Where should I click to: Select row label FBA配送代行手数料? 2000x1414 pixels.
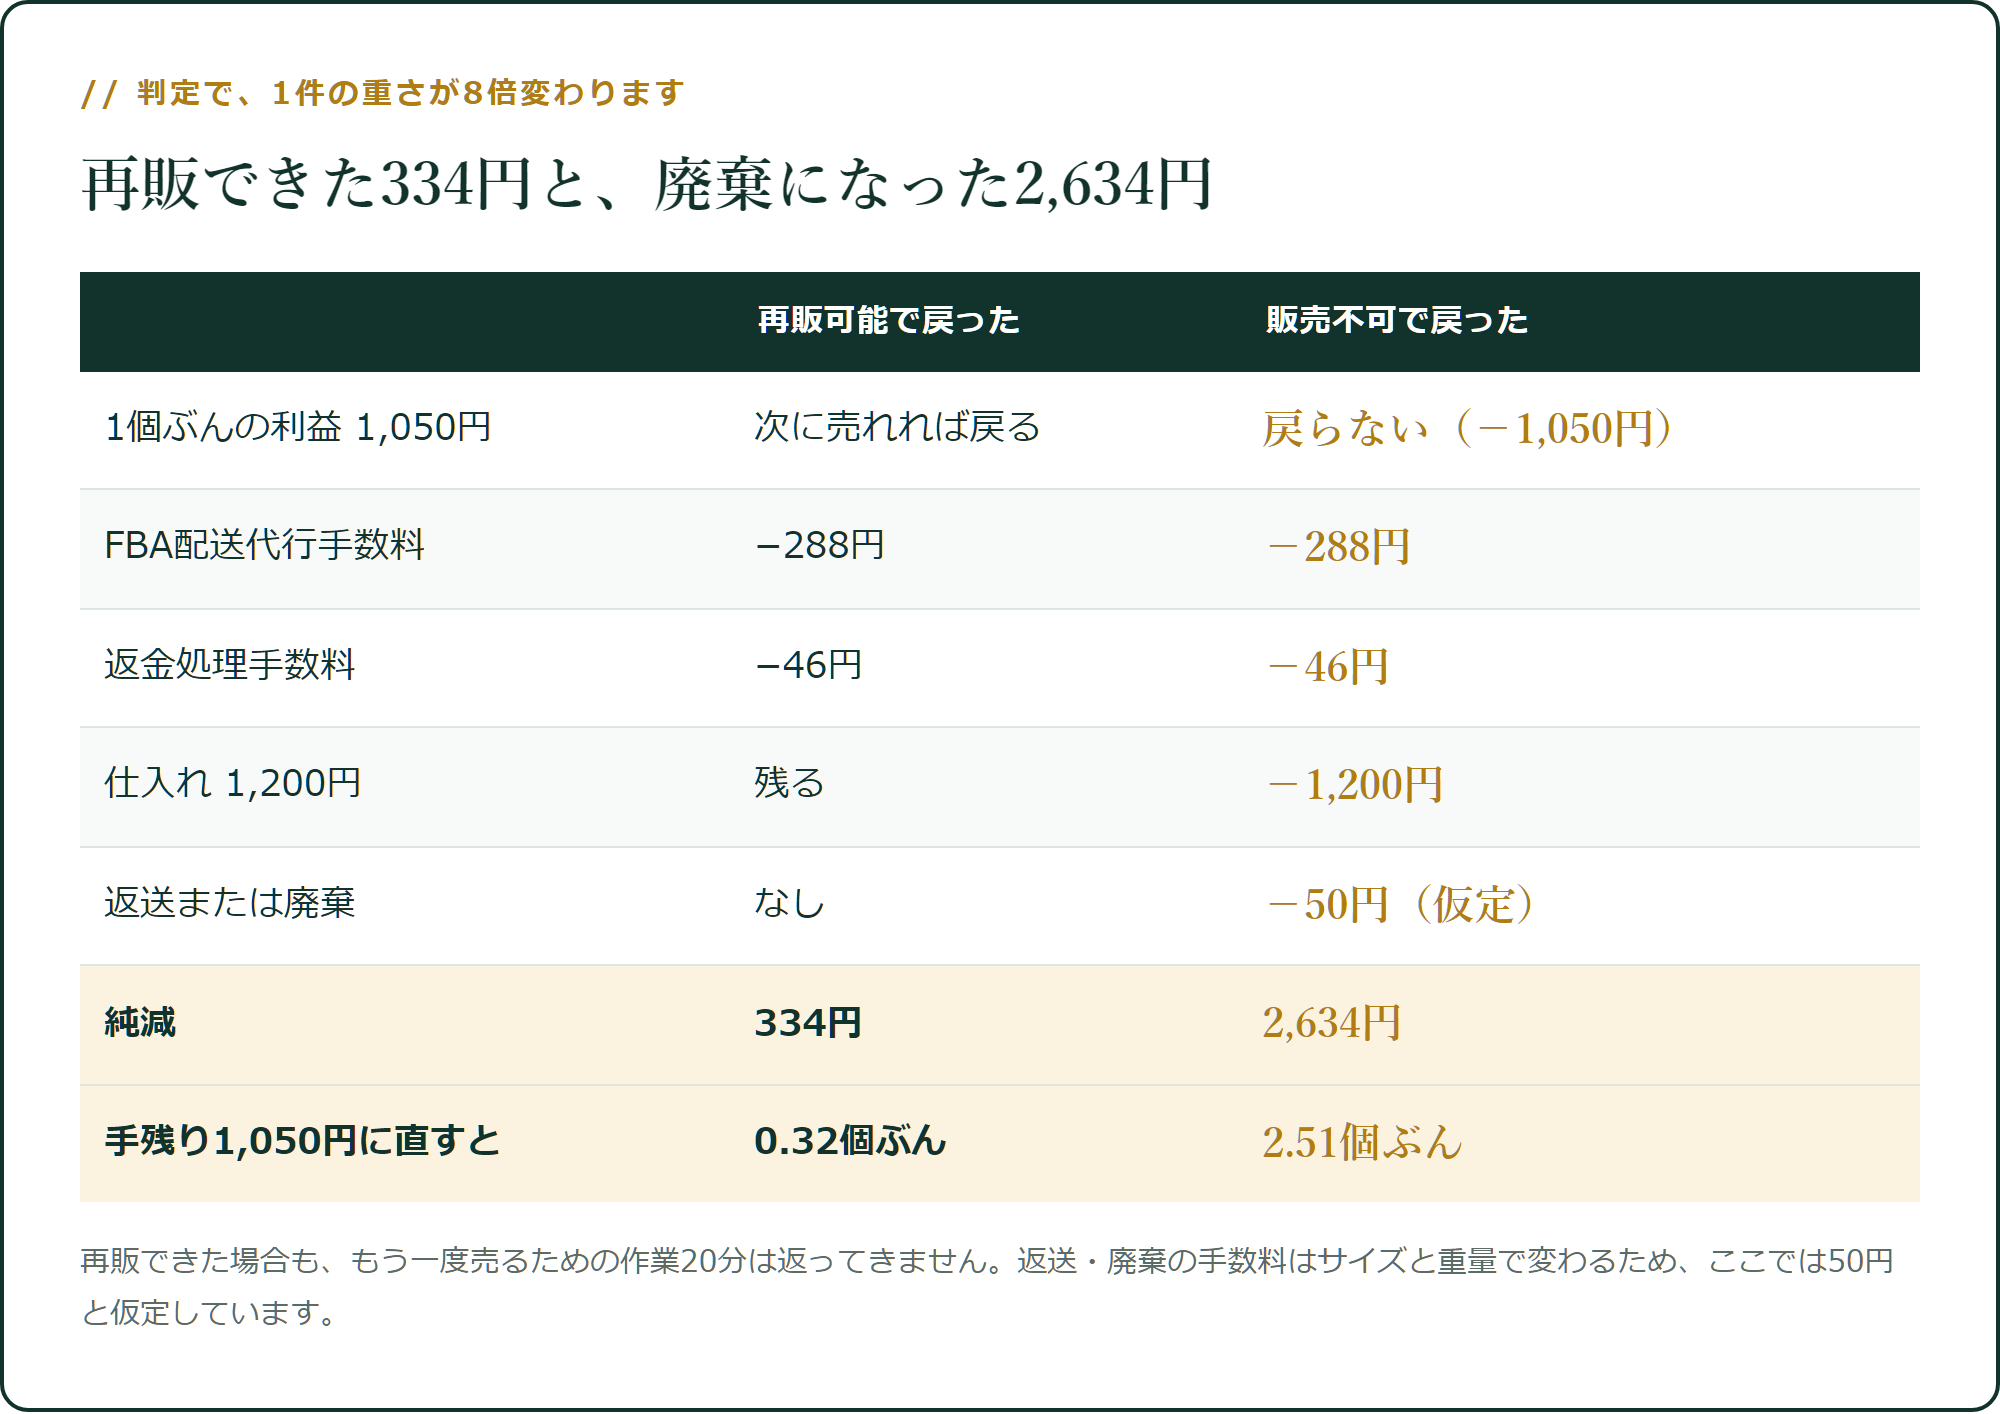pyautogui.click(x=264, y=545)
